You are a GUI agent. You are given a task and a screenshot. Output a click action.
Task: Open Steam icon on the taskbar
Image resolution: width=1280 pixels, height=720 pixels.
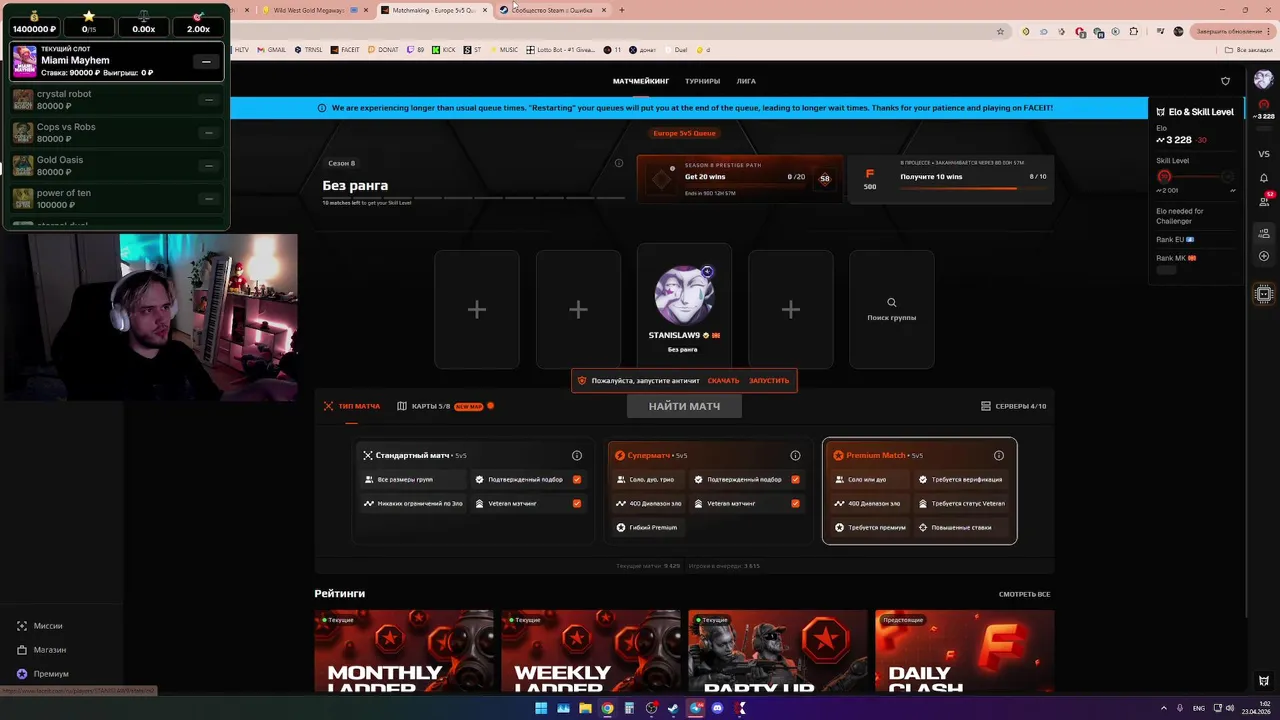pyautogui.click(x=673, y=708)
